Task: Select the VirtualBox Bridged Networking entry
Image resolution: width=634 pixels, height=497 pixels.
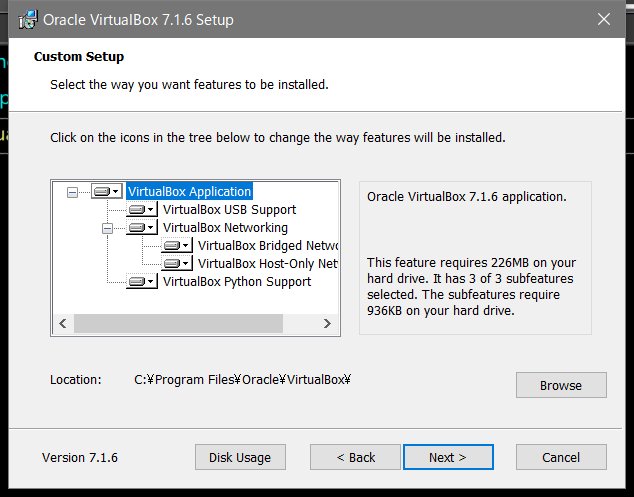Action: tap(268, 245)
